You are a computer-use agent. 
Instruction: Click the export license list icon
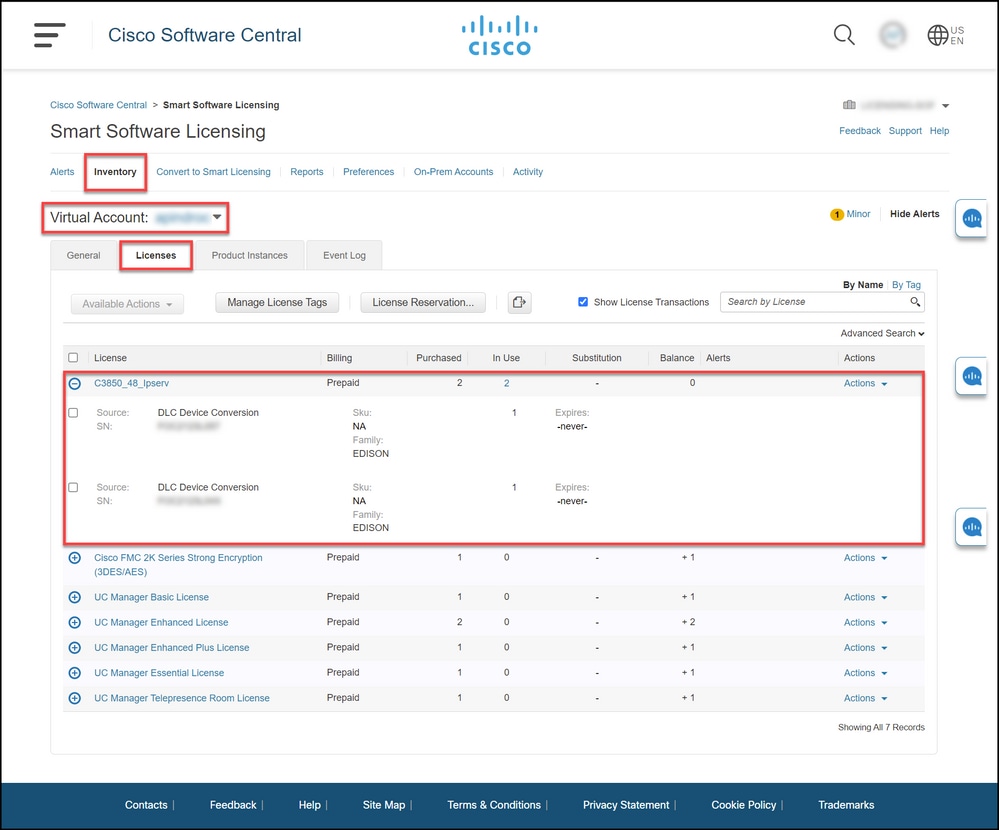[x=519, y=303]
